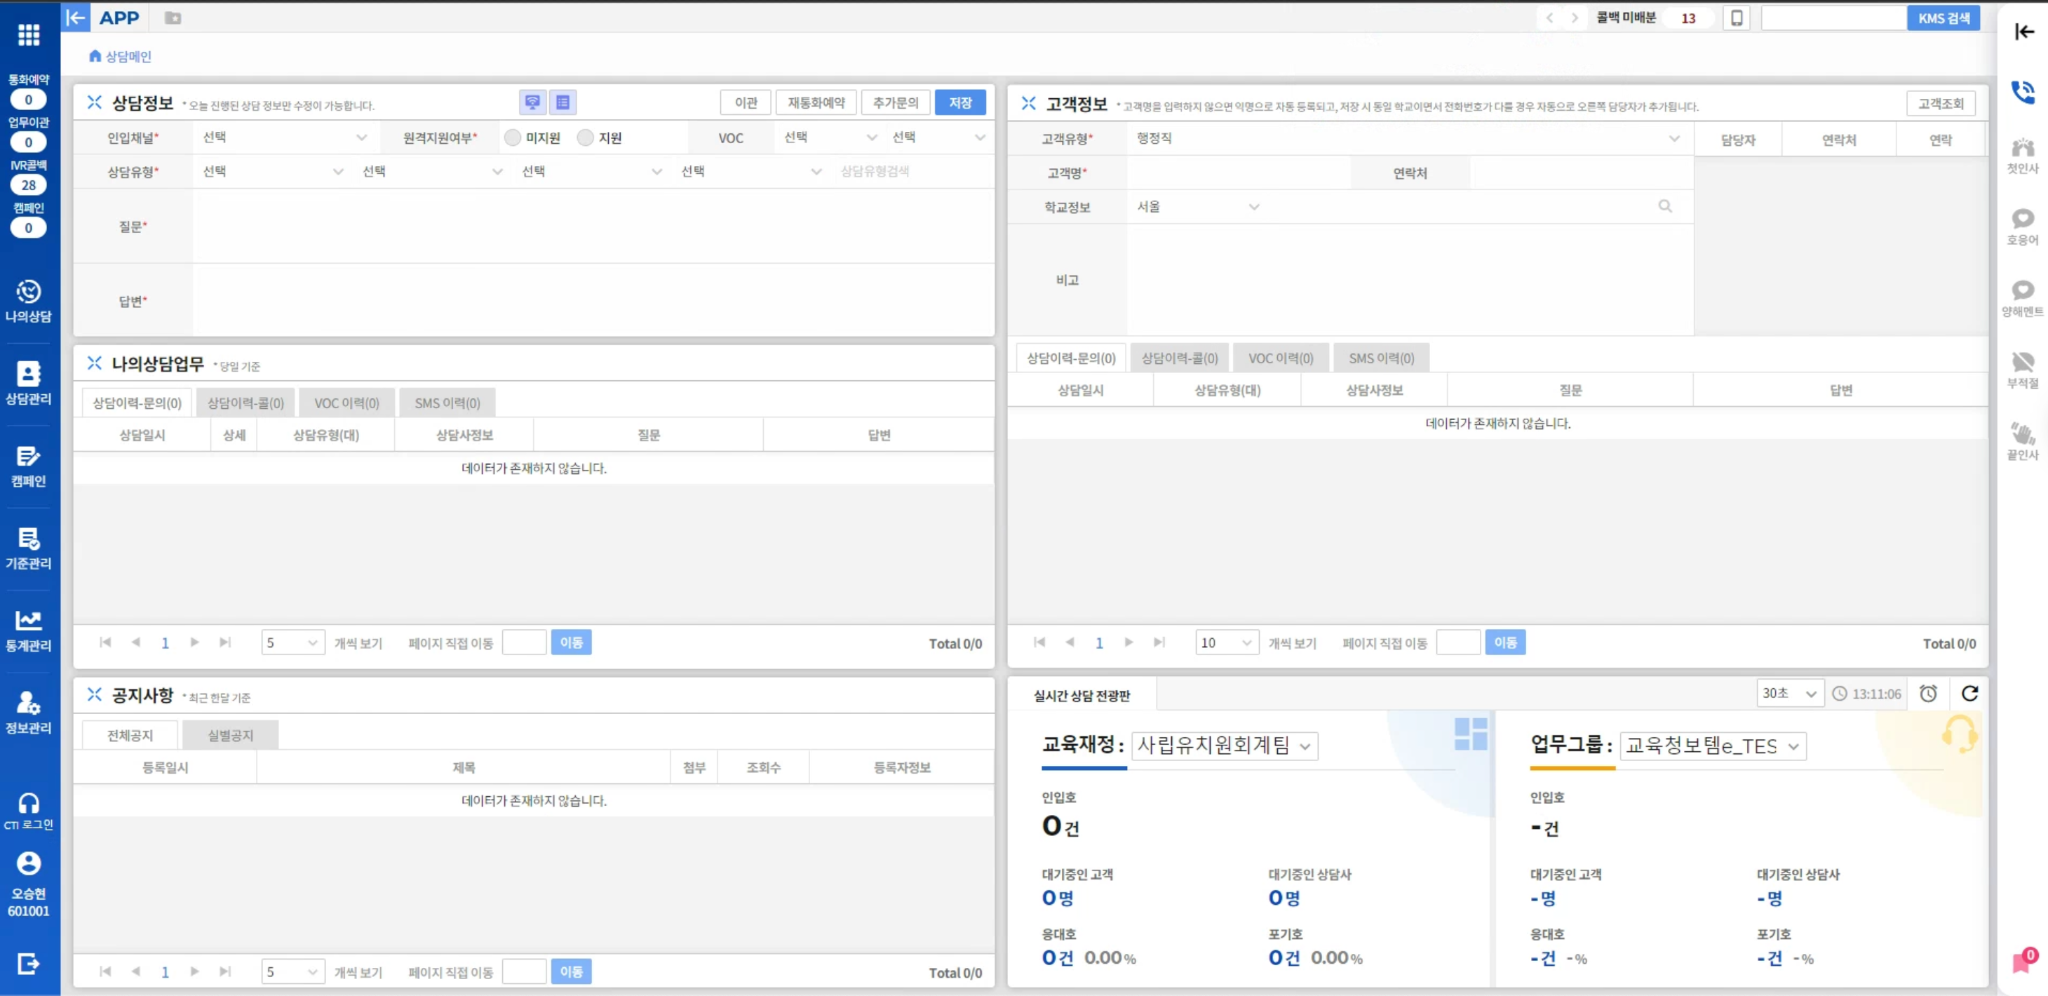This screenshot has height=996, width=2048.
Task: Open the first VOC dropdown
Action: pos(830,137)
